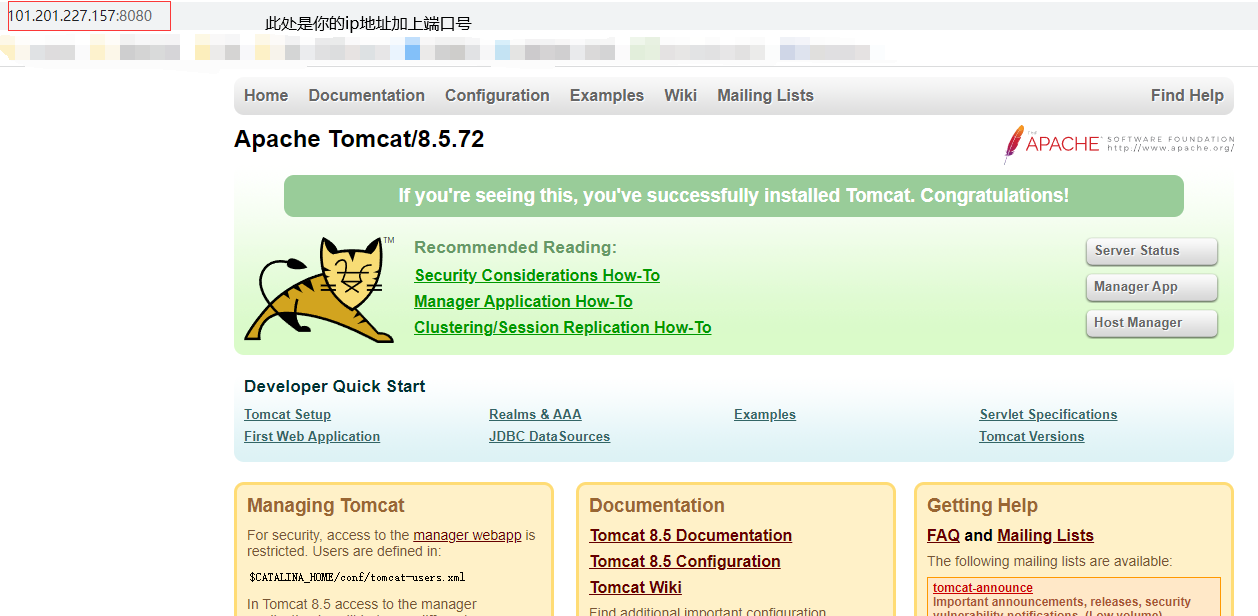Click the Host Manager button
The width and height of the screenshot is (1258, 616).
point(1152,323)
